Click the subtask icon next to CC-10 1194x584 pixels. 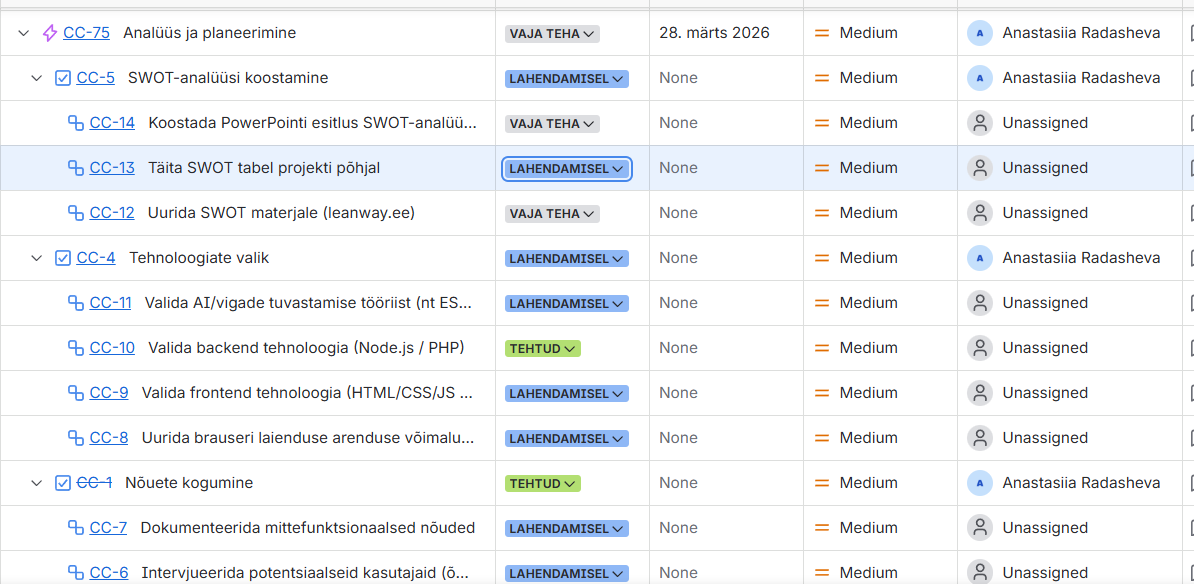pos(75,348)
